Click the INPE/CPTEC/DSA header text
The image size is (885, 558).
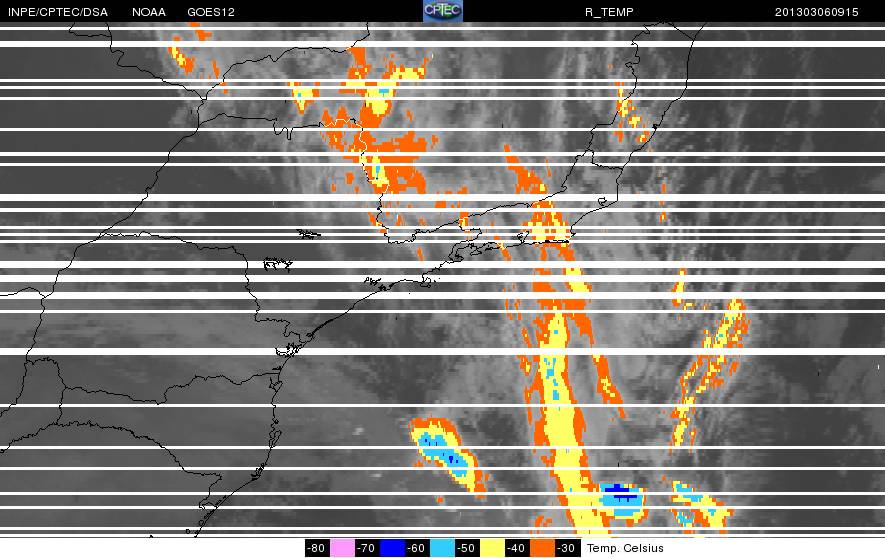coord(58,12)
